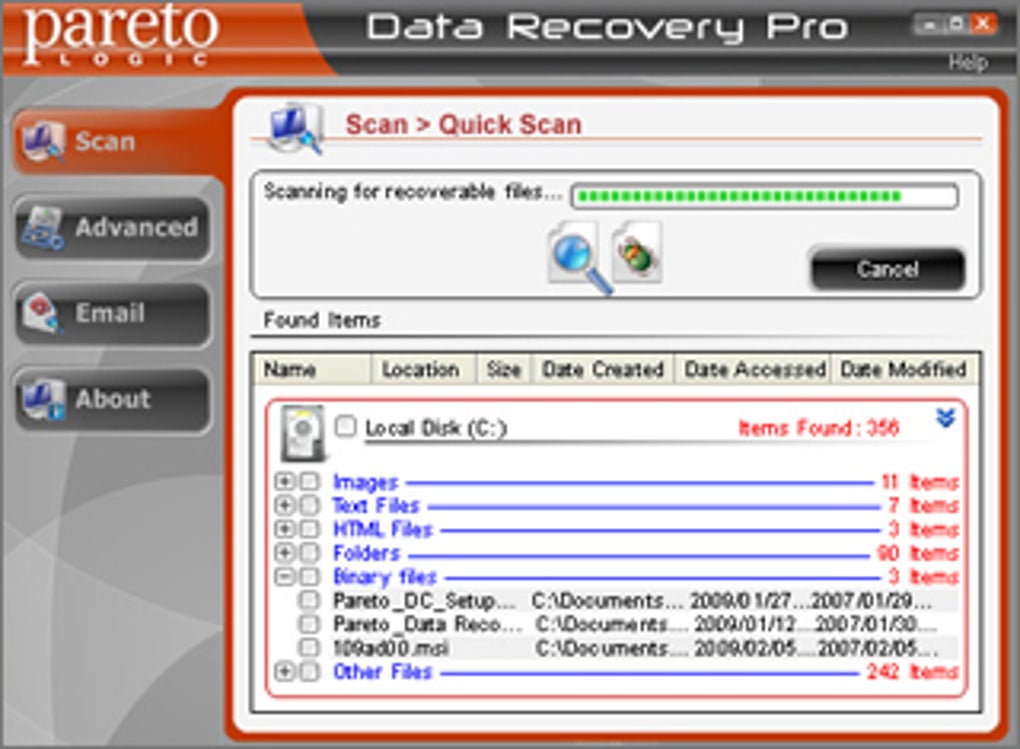
Task: Click the Email envelope icon
Action: tap(43, 313)
